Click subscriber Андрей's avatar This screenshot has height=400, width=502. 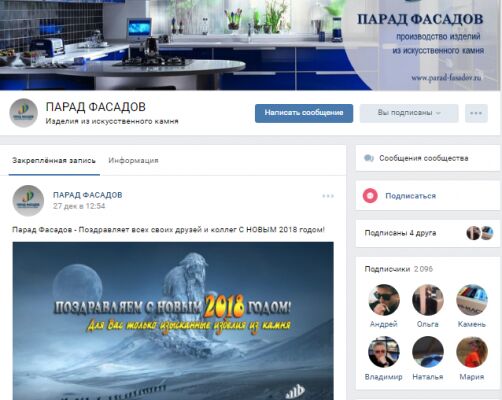tap(384, 300)
